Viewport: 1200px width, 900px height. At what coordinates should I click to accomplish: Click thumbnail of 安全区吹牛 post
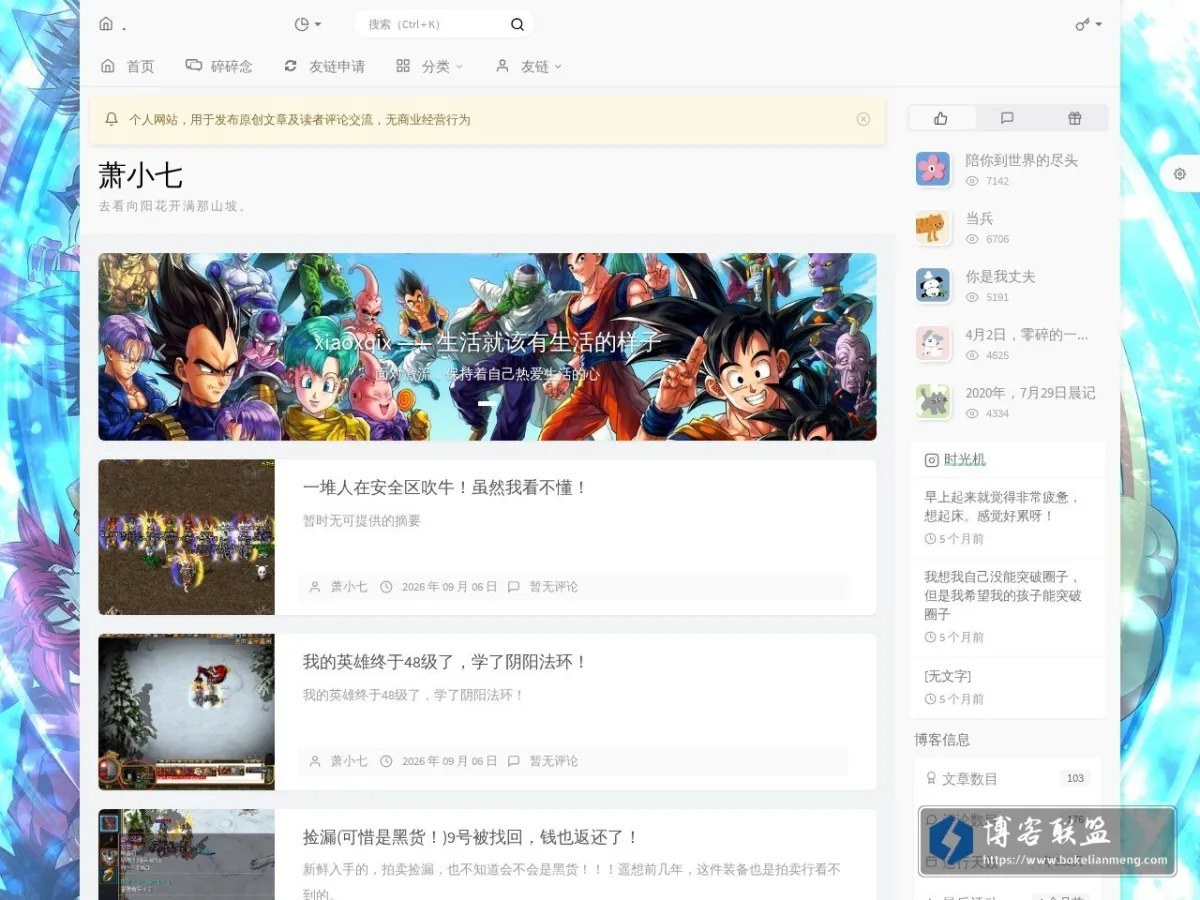tap(186, 537)
